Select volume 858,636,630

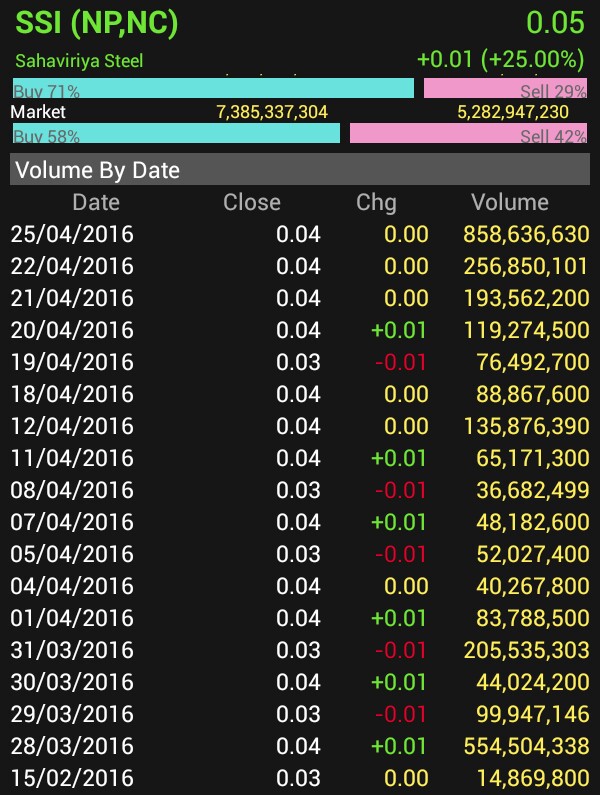(526, 234)
